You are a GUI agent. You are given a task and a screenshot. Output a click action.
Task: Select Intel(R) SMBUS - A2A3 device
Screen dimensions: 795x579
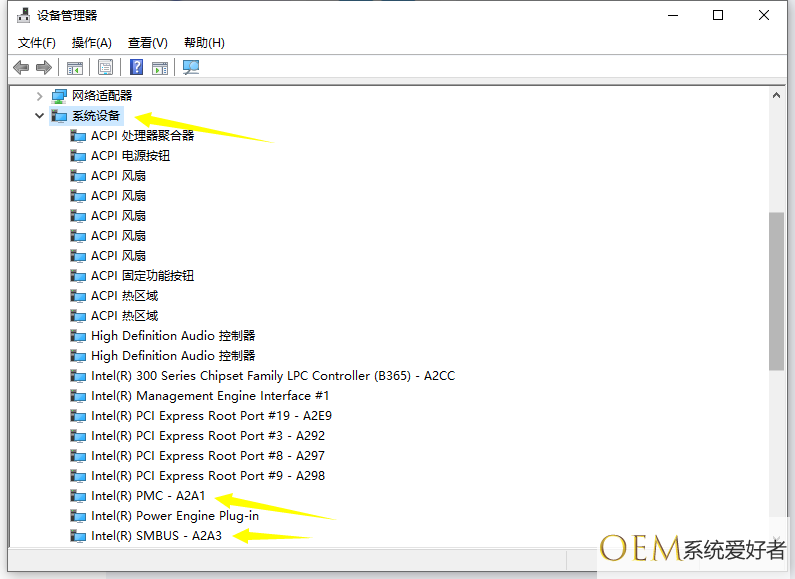click(x=156, y=536)
